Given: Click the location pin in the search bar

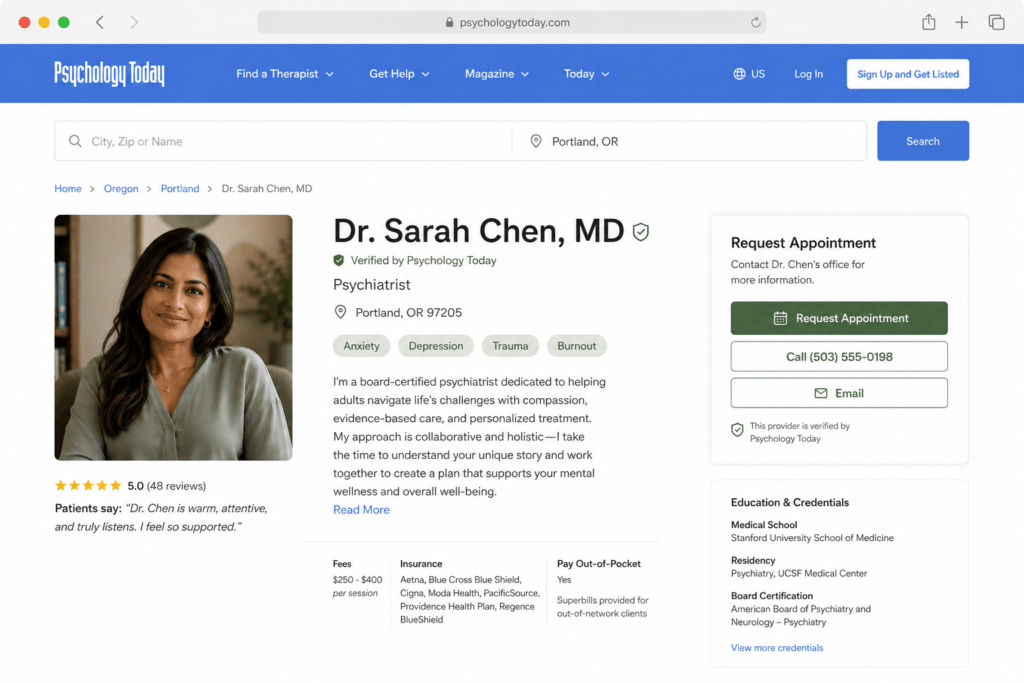Looking at the screenshot, I should click(x=536, y=141).
